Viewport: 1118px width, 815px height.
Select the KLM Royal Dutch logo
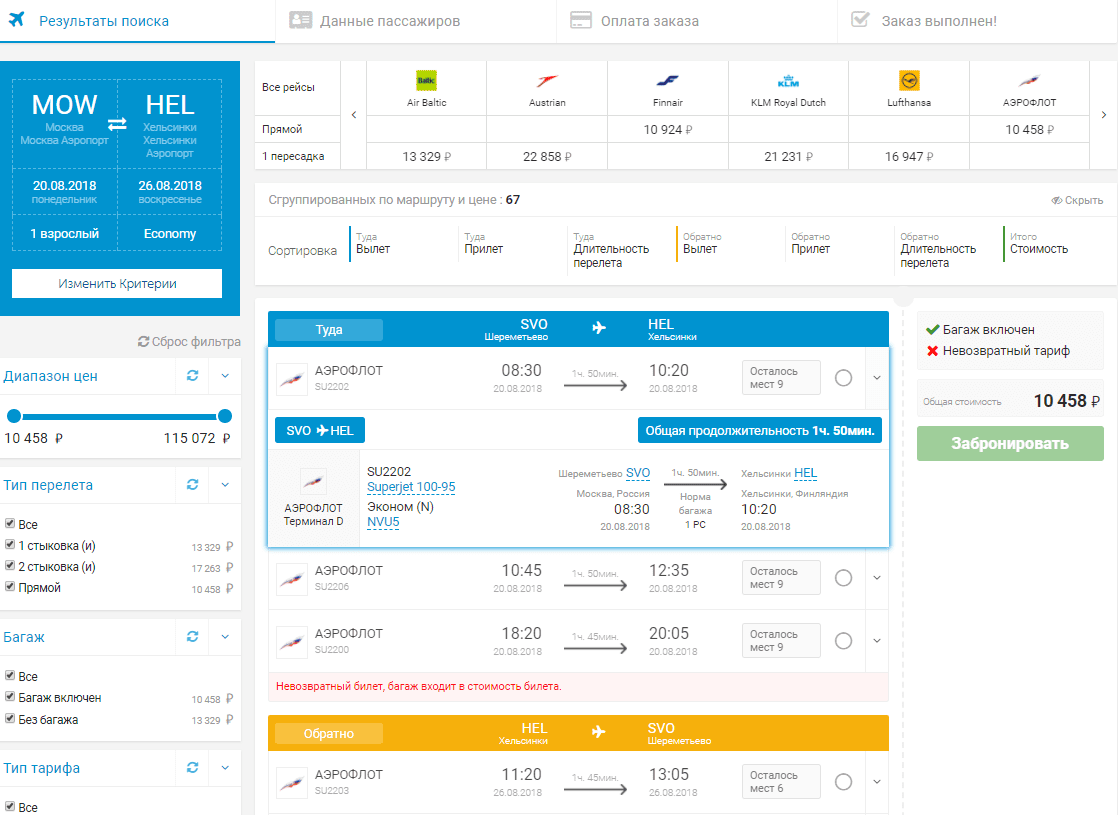coord(788,81)
